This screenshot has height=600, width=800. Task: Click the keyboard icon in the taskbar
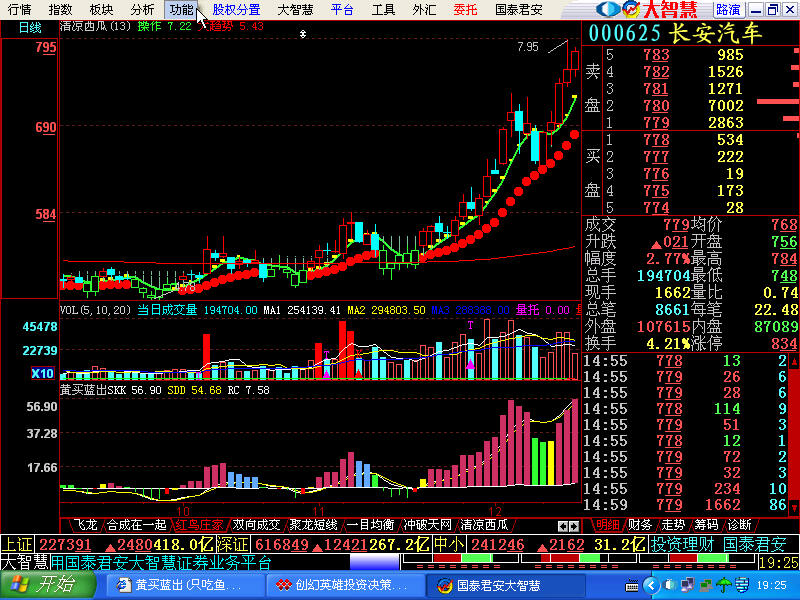tap(632, 586)
